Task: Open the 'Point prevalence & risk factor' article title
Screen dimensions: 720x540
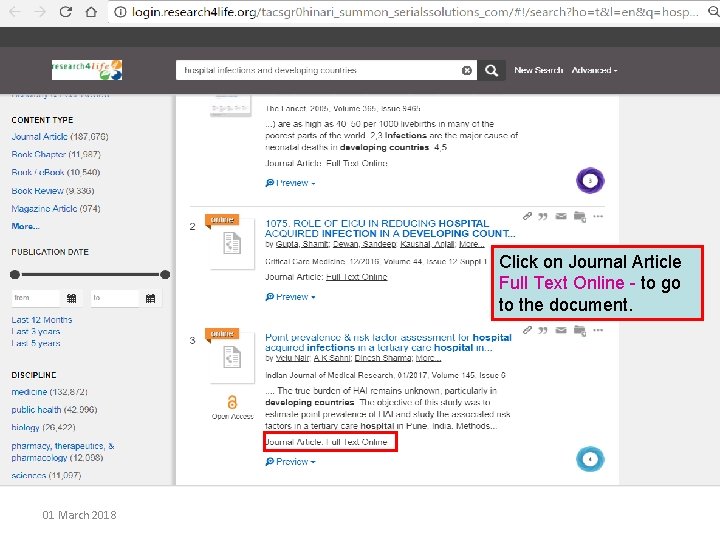Action: [x=388, y=342]
